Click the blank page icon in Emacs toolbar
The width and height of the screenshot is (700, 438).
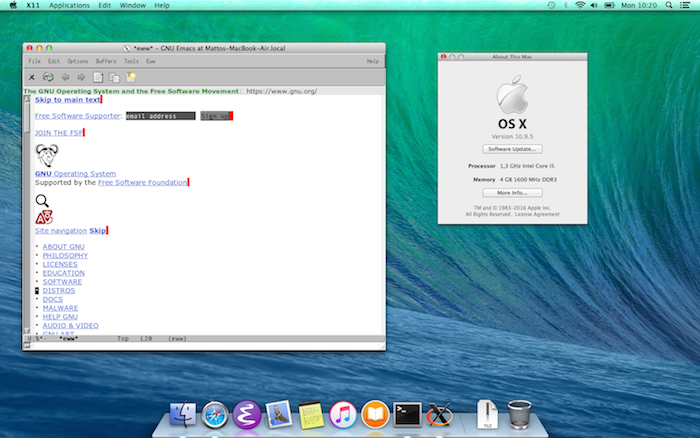98,77
